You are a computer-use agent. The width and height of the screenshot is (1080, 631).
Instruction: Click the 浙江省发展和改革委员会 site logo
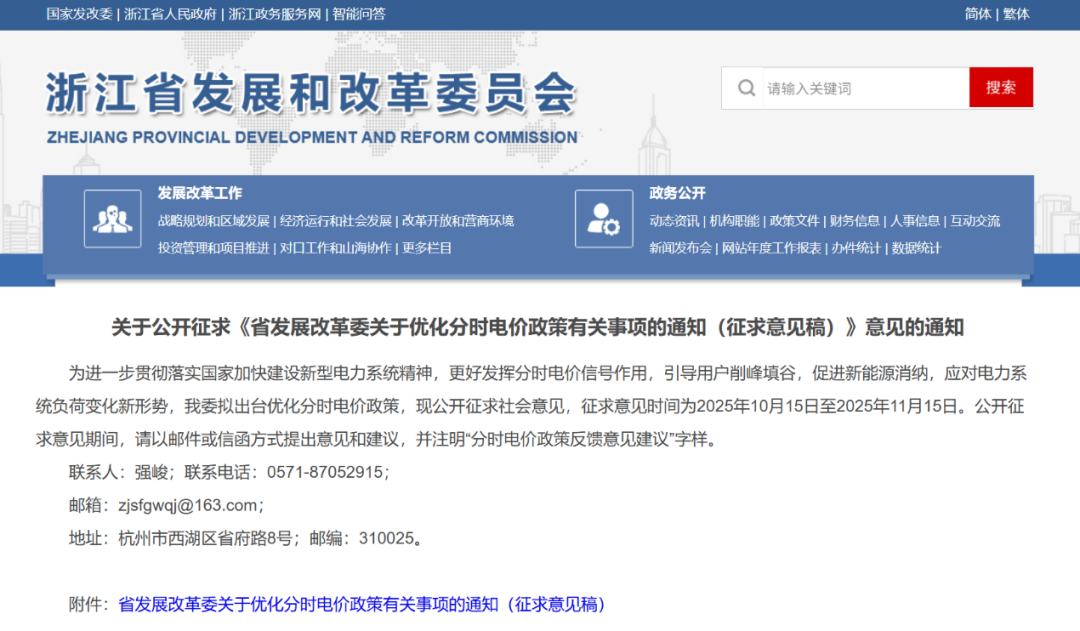[x=311, y=105]
